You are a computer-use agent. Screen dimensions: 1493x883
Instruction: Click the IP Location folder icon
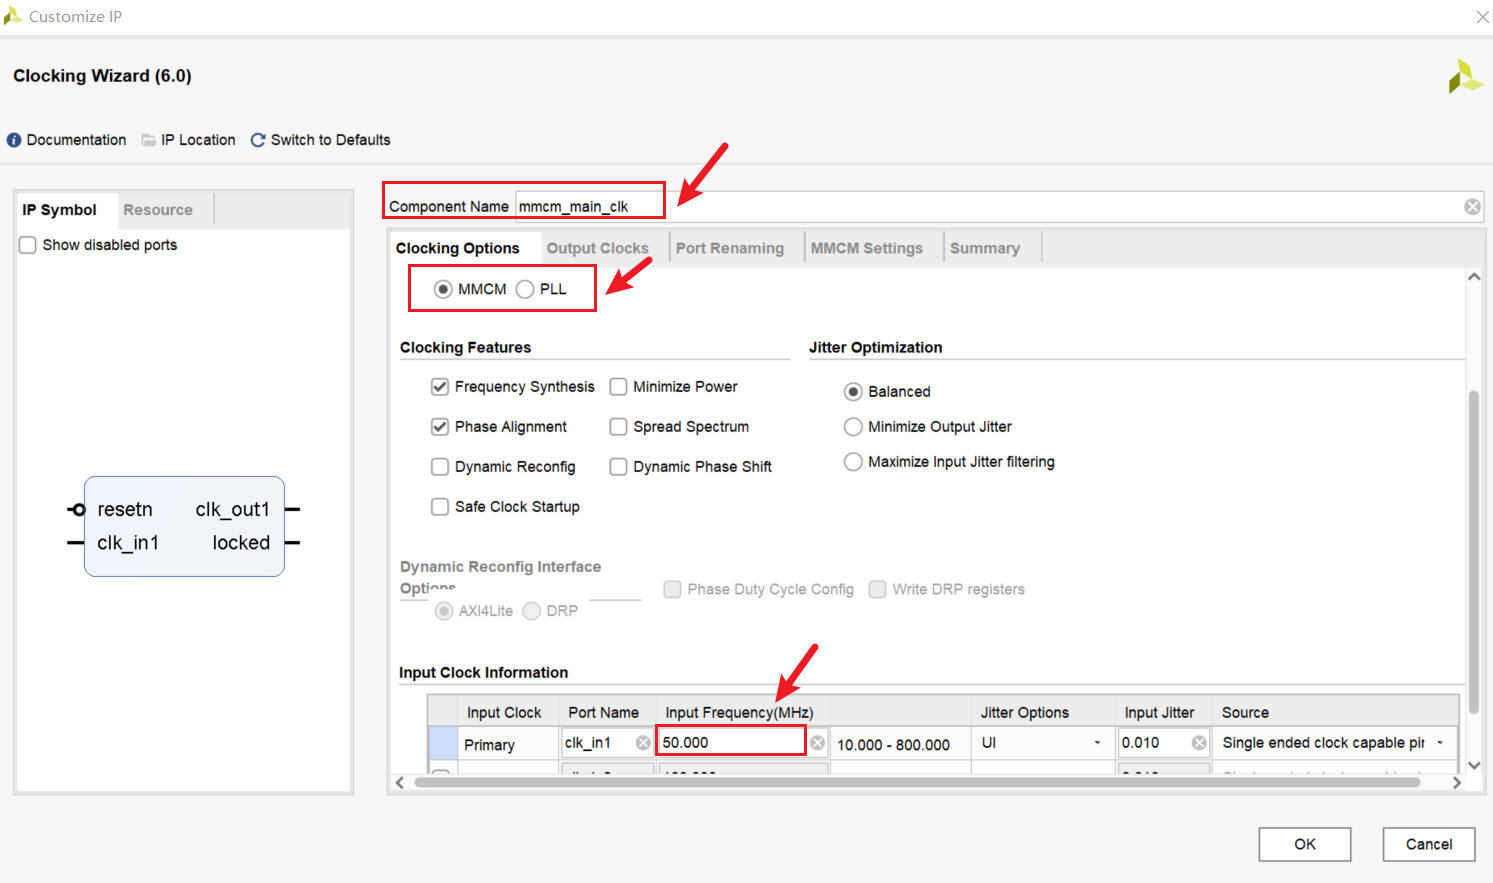click(x=149, y=140)
